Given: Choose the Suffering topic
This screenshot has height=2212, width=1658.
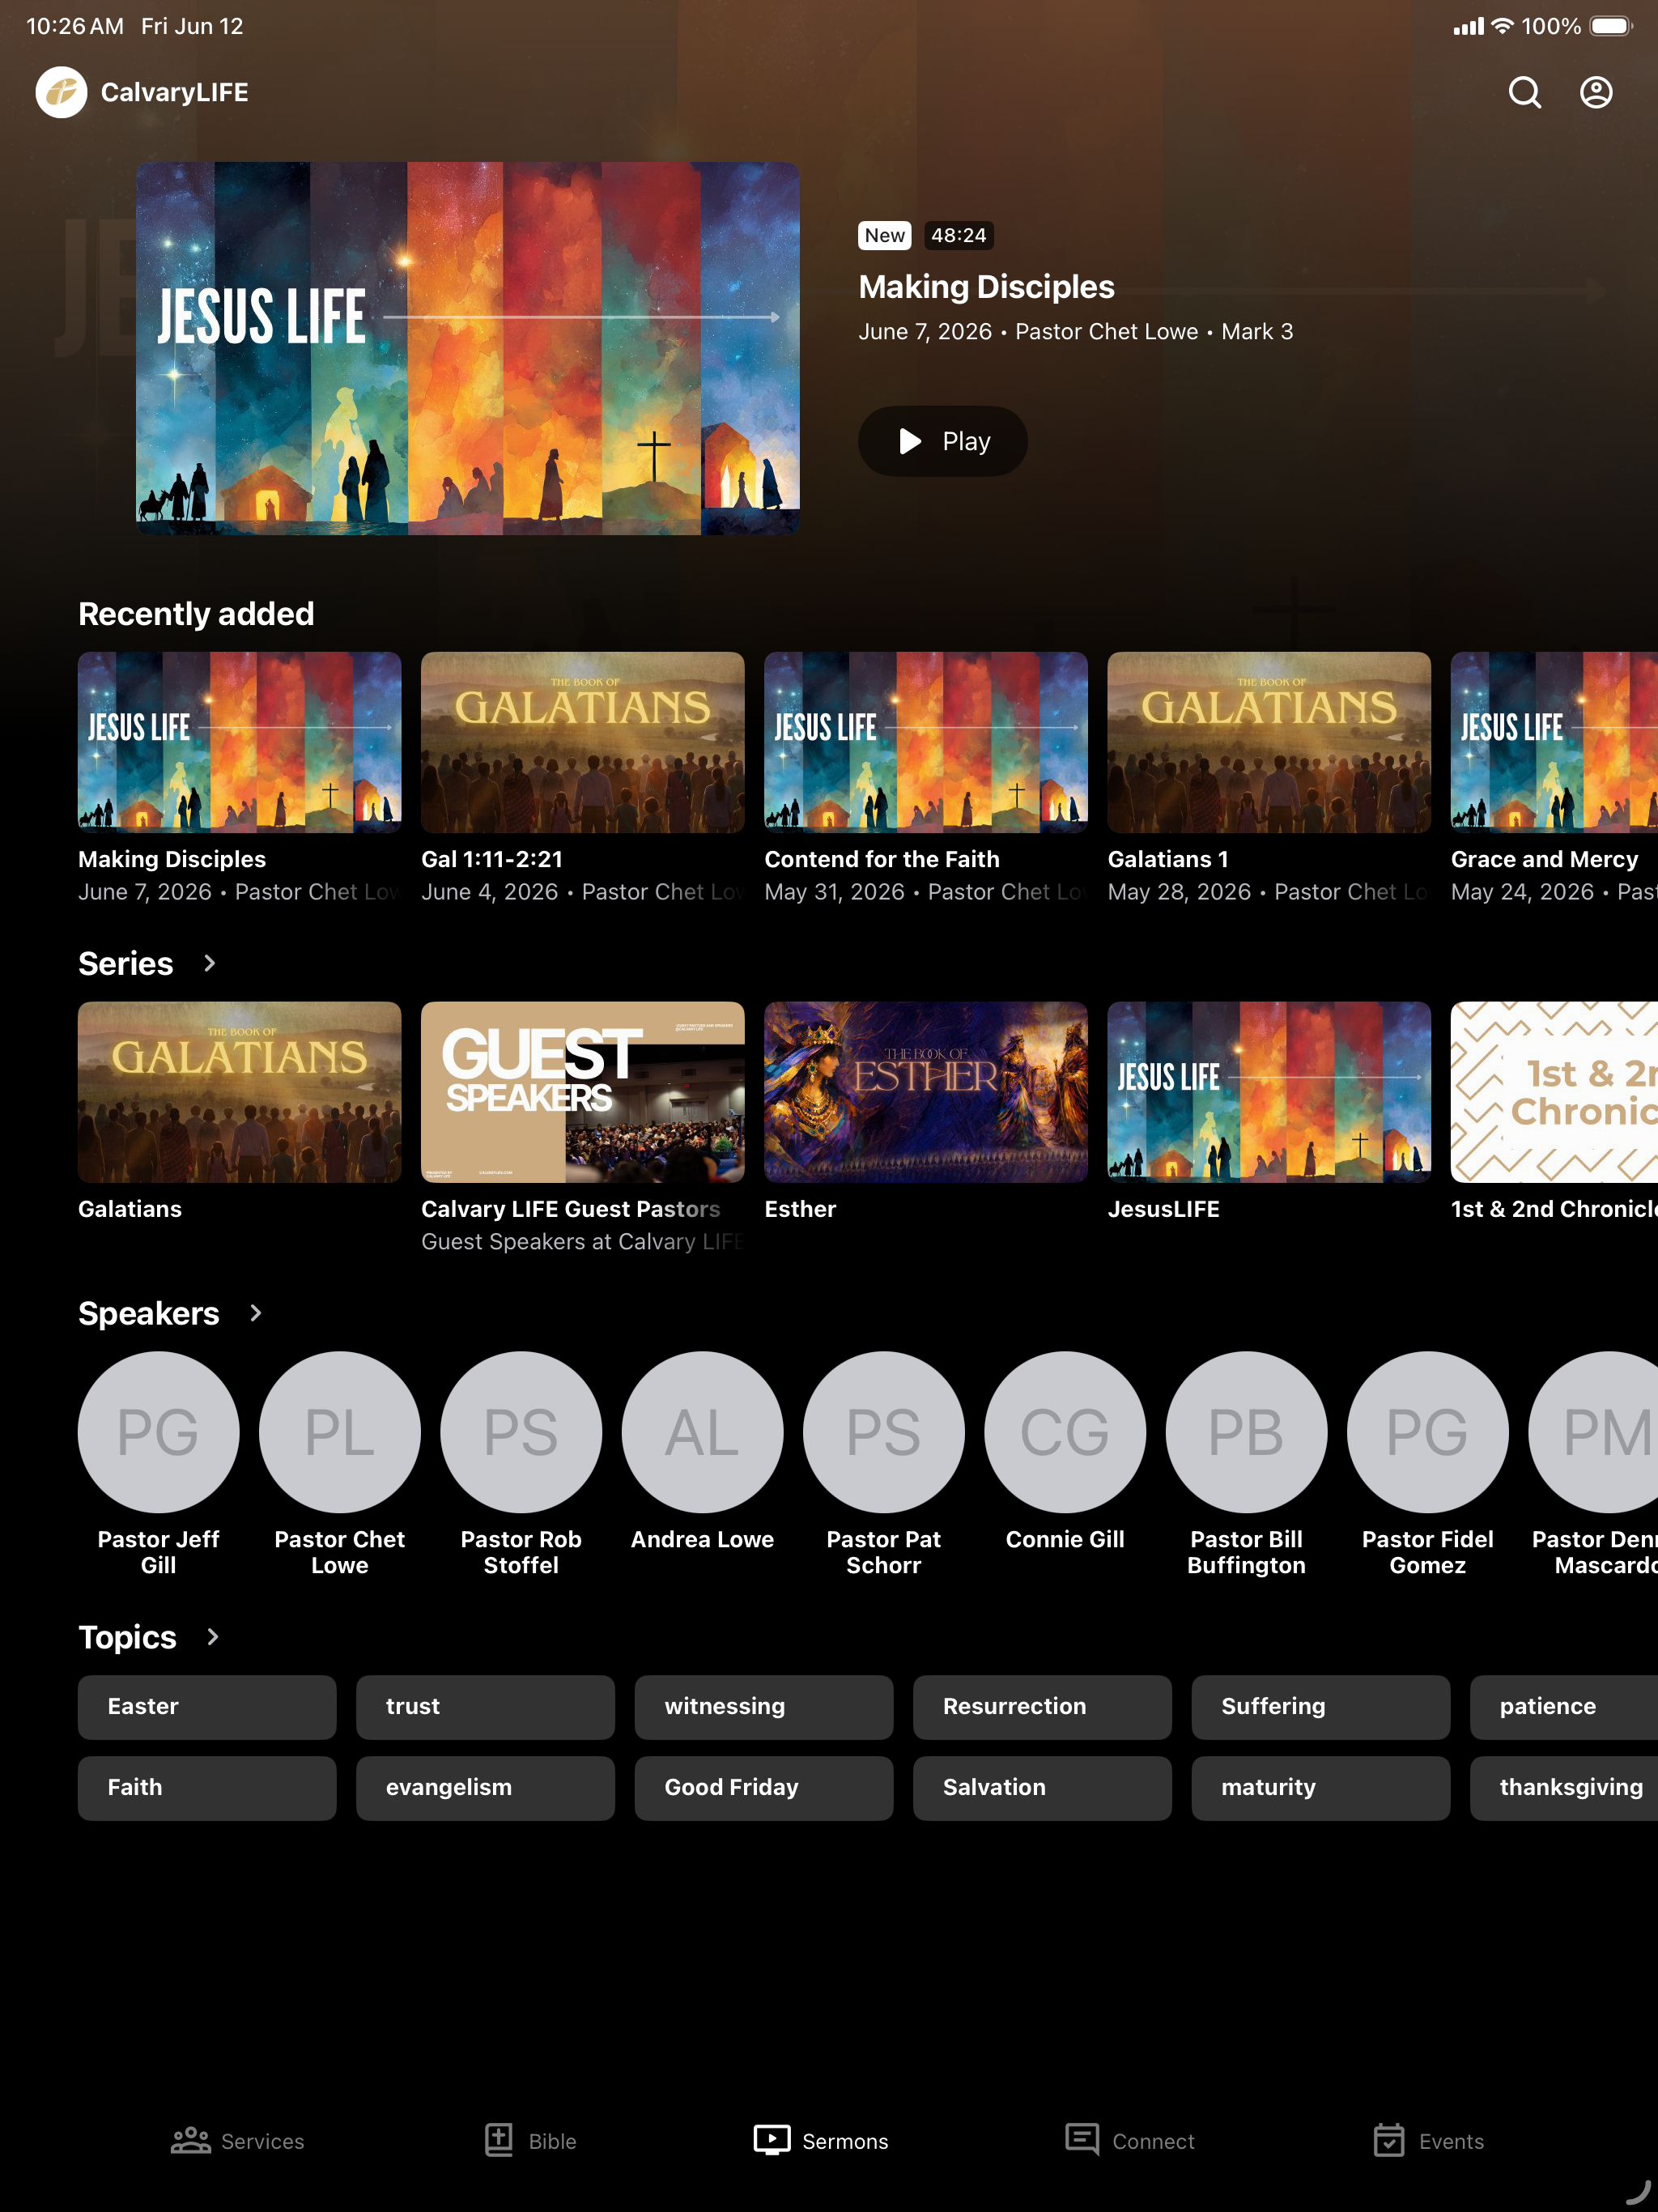Looking at the screenshot, I should pos(1321,1707).
